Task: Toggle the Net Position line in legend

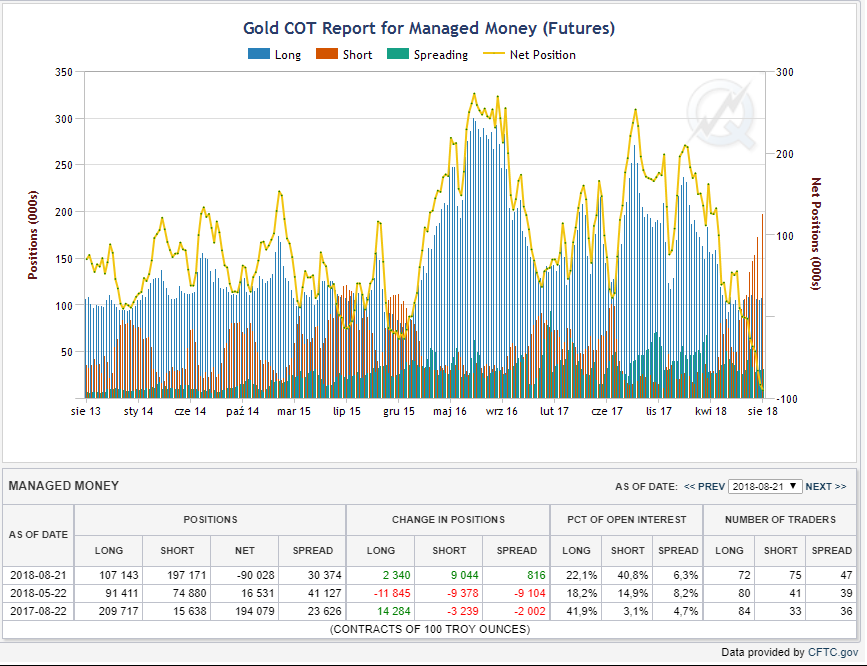Action: pos(529,55)
